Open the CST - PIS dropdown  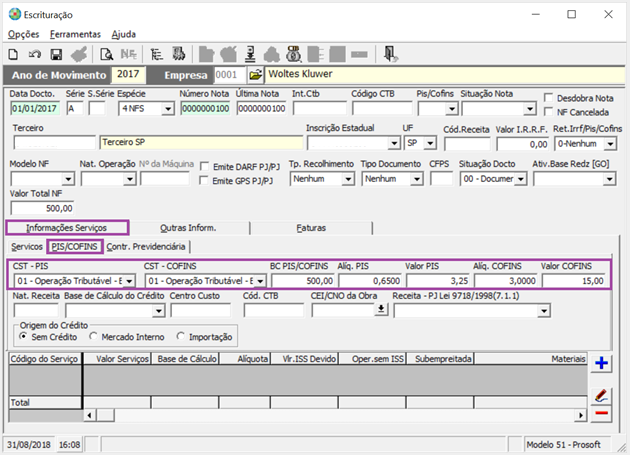click(129, 281)
